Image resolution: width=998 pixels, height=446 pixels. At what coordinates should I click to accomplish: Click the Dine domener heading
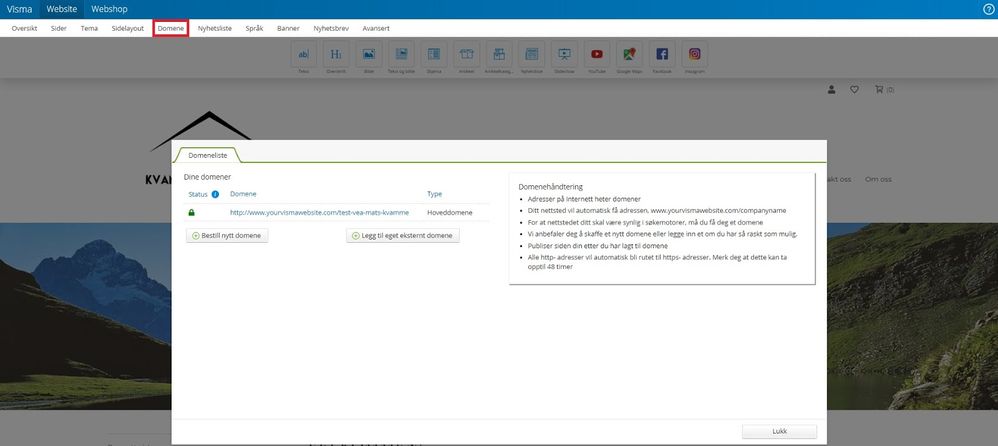[x=207, y=177]
